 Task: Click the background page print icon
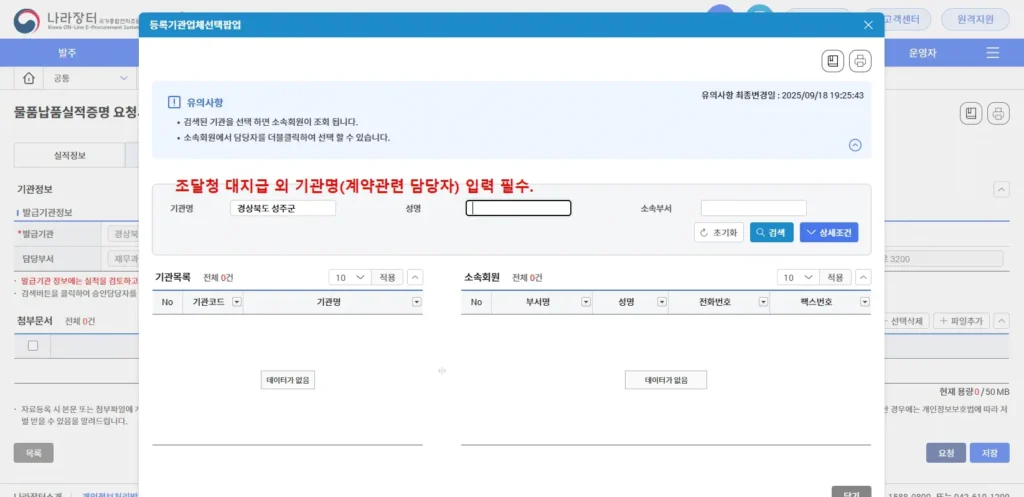point(997,113)
